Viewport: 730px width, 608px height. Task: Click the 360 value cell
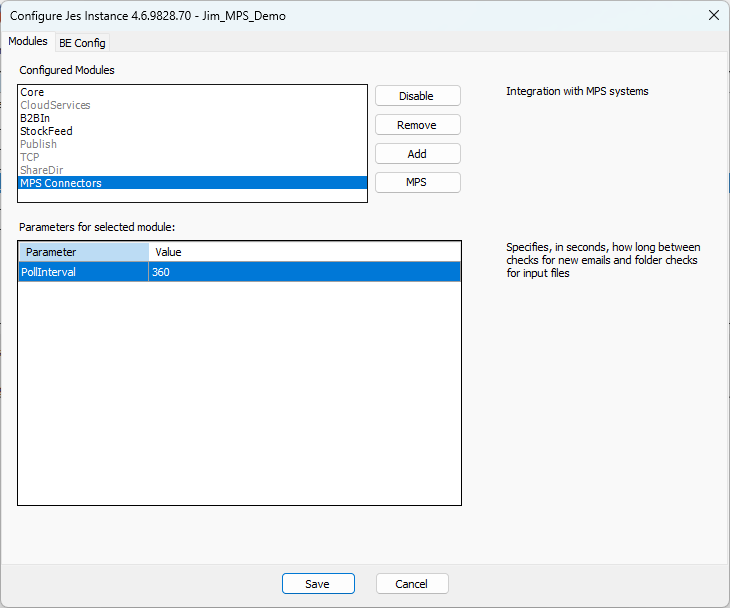[x=304, y=272]
